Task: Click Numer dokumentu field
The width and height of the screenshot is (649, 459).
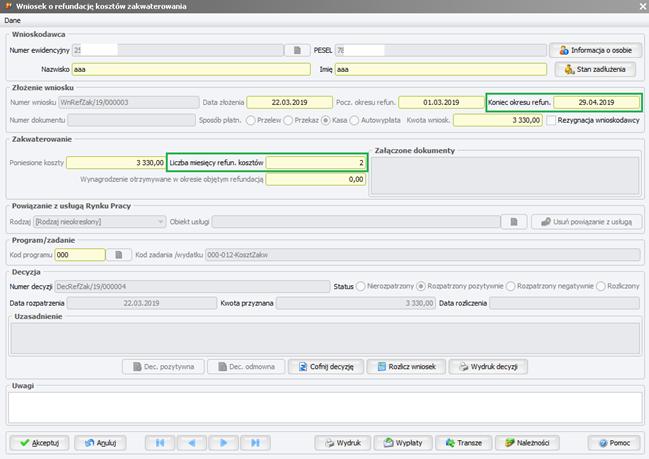Action: pos(131,120)
